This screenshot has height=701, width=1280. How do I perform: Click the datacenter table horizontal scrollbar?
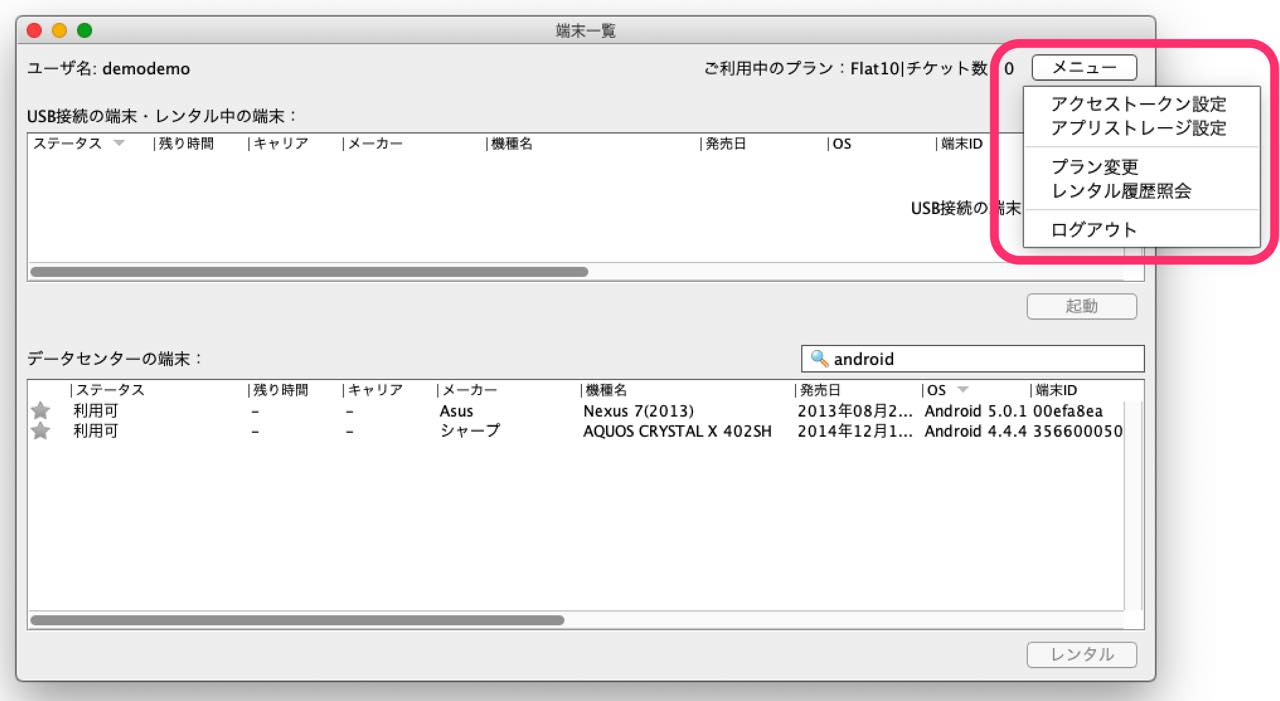click(x=297, y=620)
